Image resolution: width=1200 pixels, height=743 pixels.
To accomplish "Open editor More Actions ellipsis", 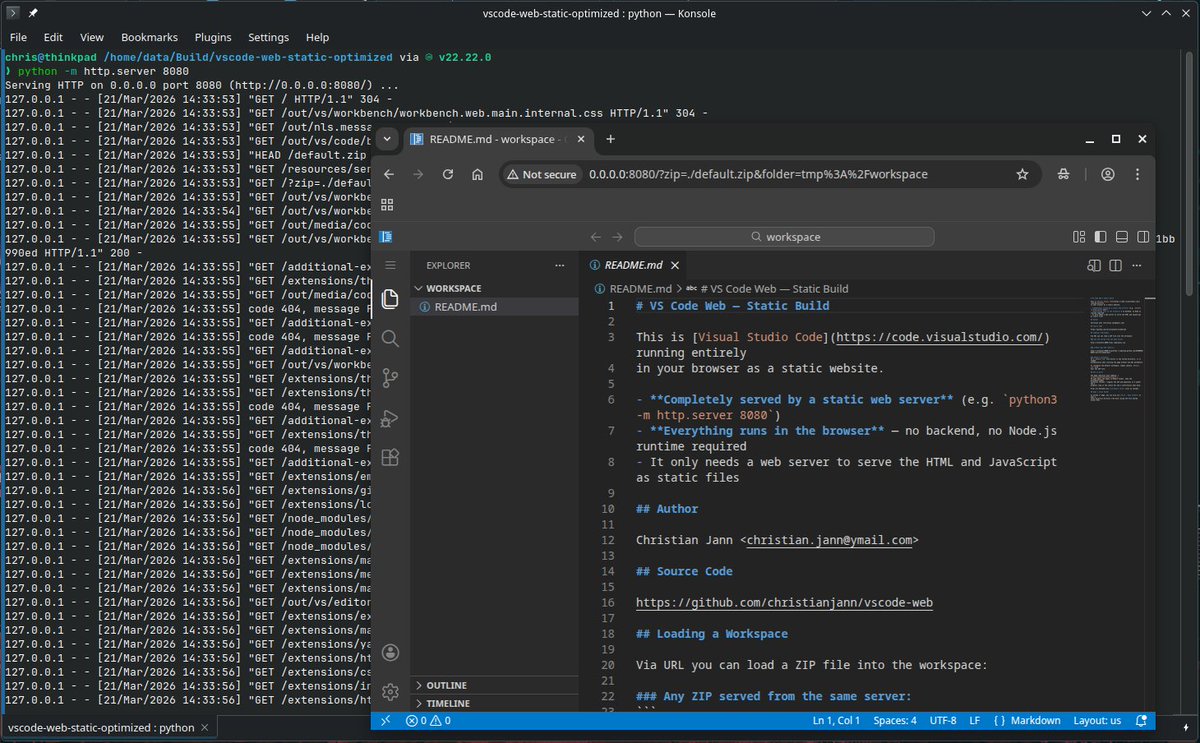I will coord(1139,265).
